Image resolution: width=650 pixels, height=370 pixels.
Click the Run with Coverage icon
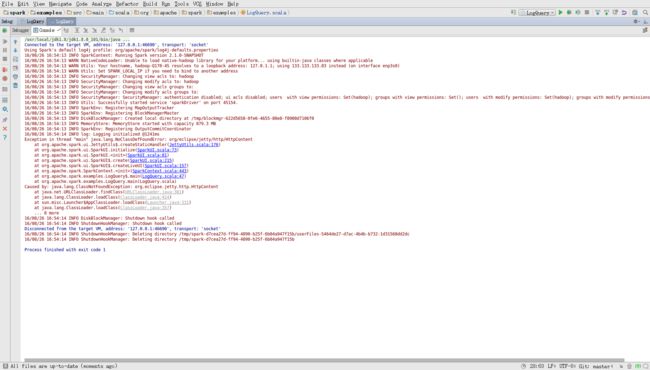578,12
